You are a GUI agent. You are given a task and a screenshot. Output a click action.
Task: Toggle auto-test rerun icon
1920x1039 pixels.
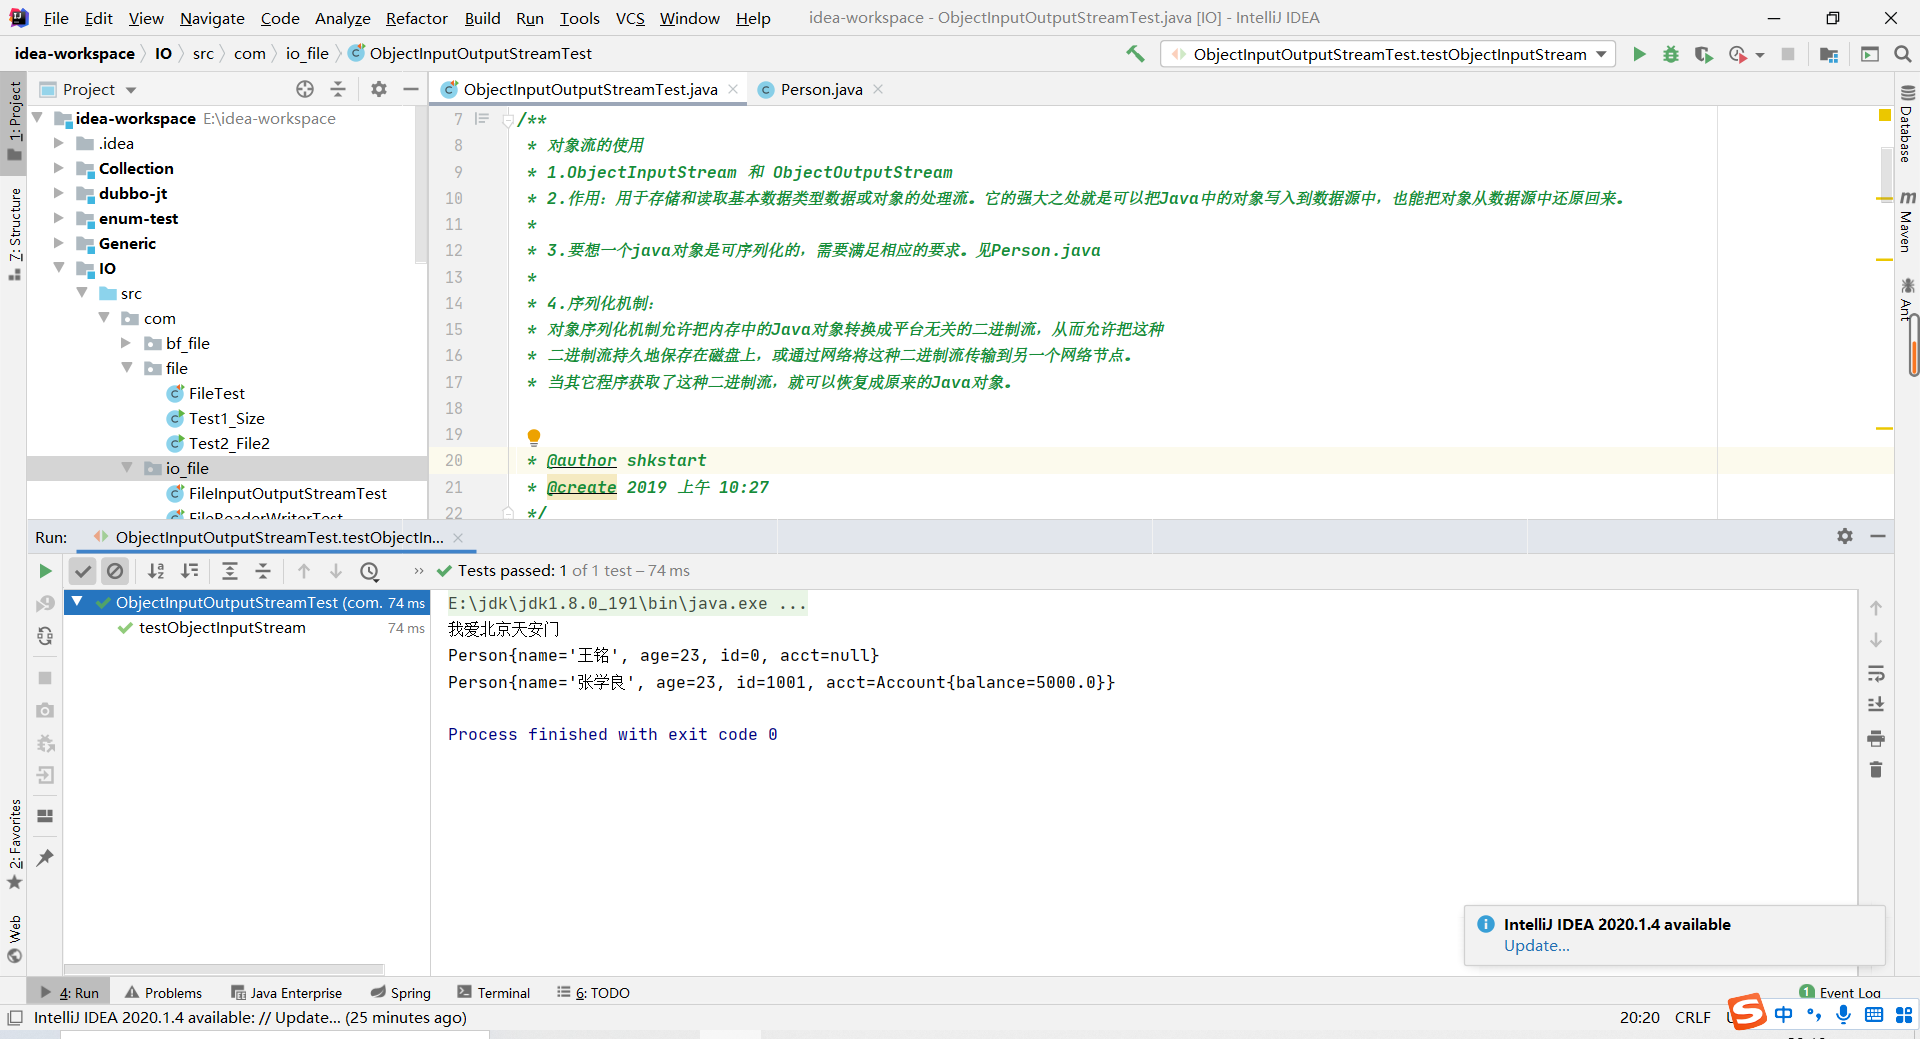click(45, 636)
